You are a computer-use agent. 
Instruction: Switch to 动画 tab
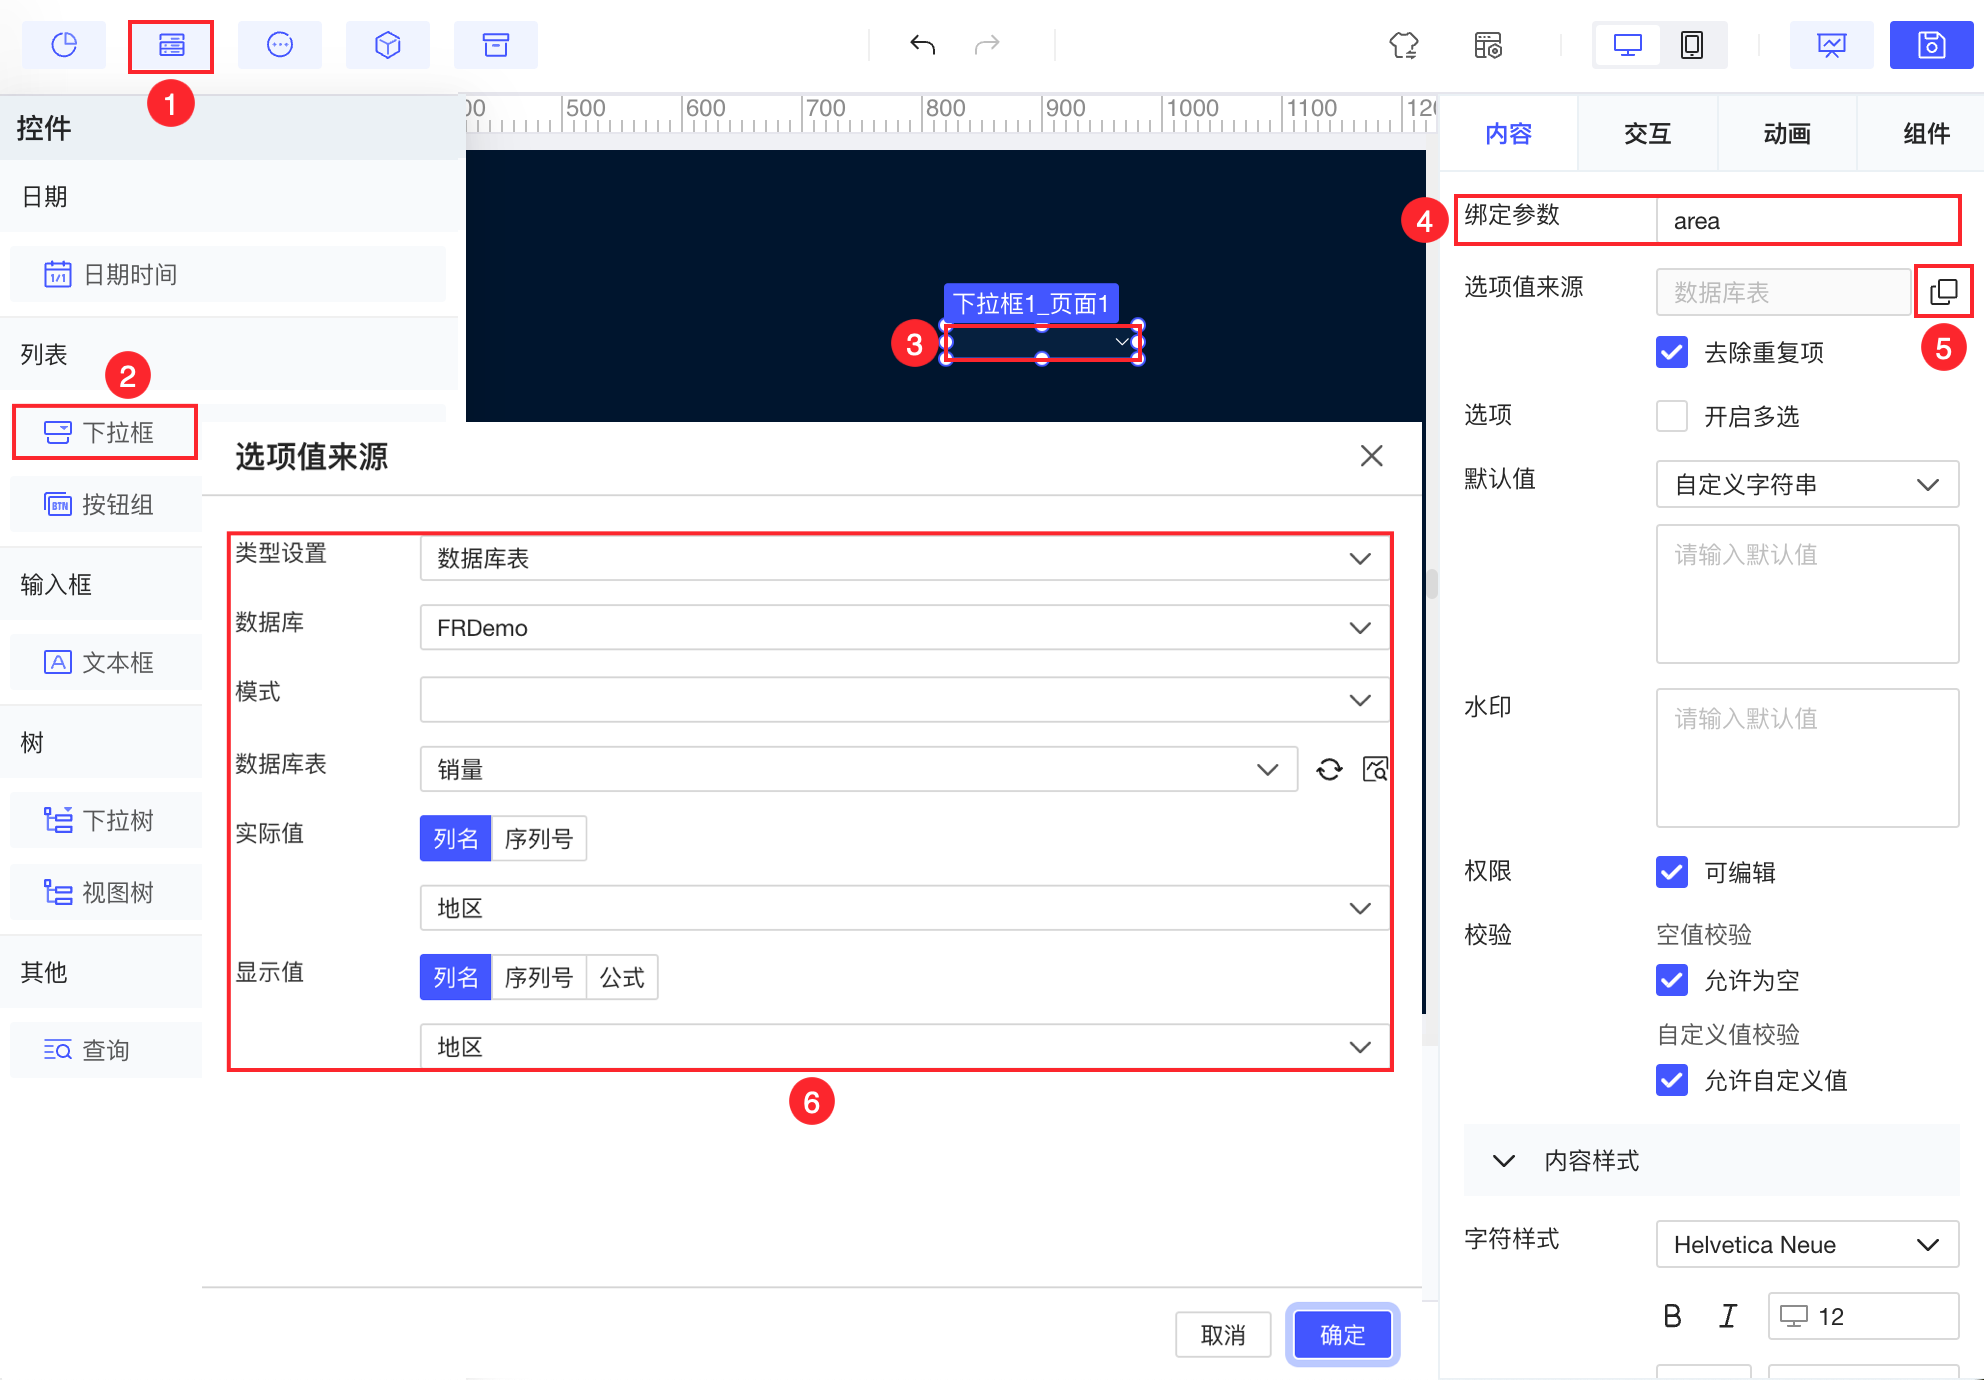pyautogui.click(x=1786, y=133)
